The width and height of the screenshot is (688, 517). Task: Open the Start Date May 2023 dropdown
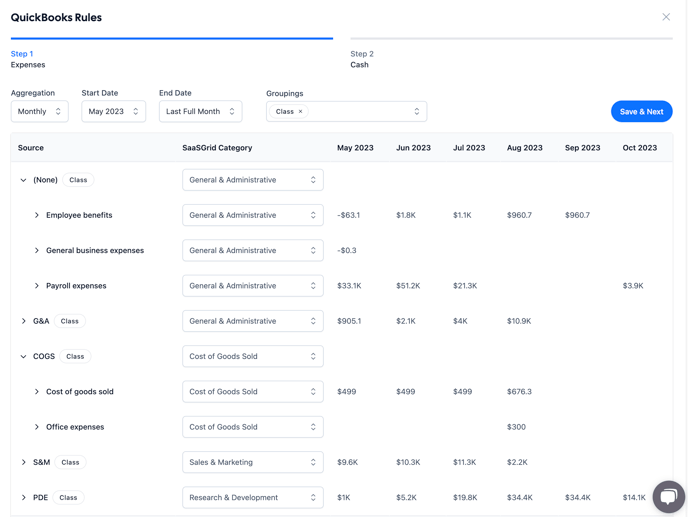pos(113,112)
